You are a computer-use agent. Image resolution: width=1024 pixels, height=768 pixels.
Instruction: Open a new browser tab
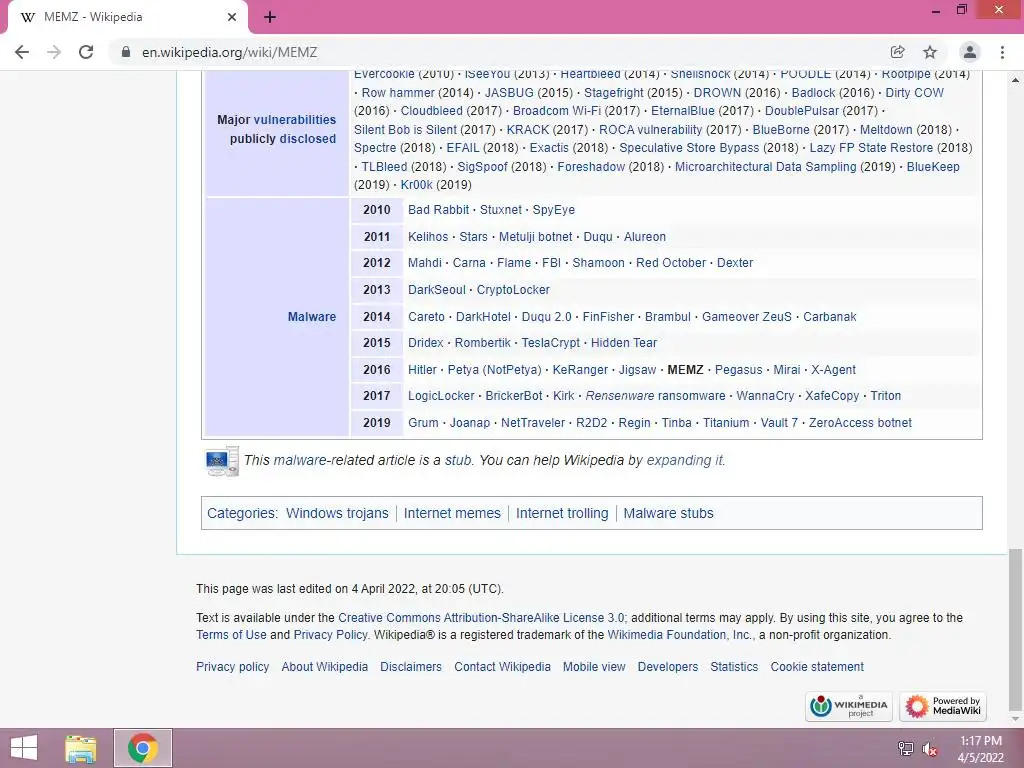pos(270,17)
